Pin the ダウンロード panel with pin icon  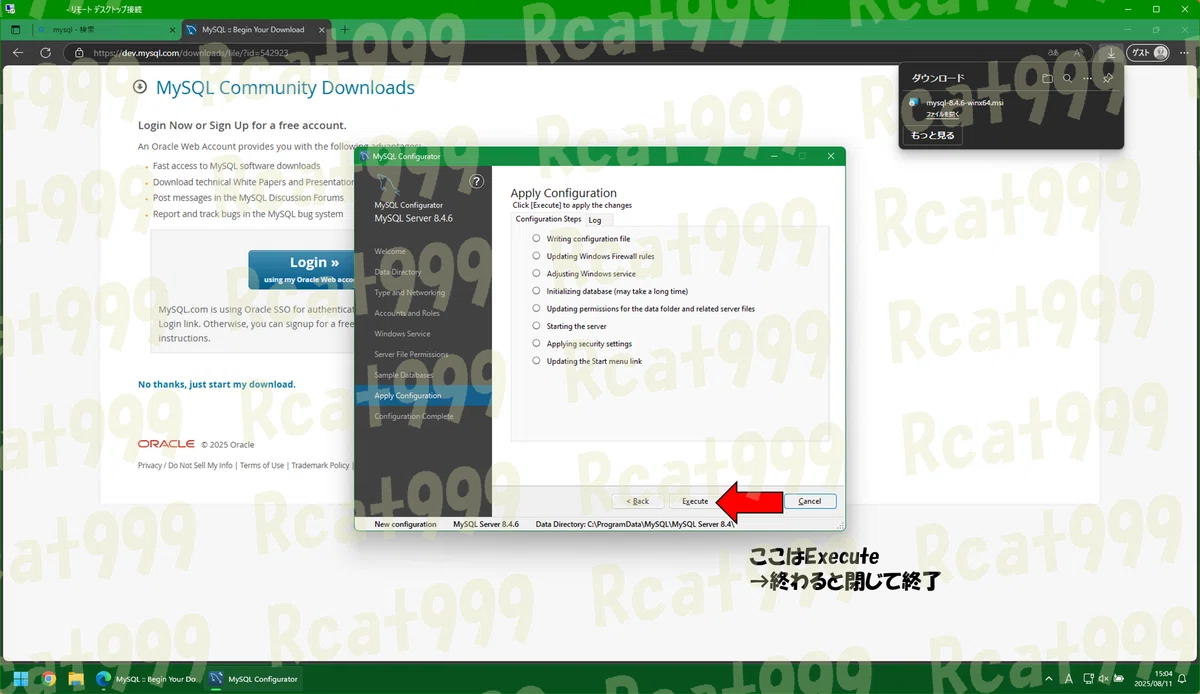[1108, 78]
